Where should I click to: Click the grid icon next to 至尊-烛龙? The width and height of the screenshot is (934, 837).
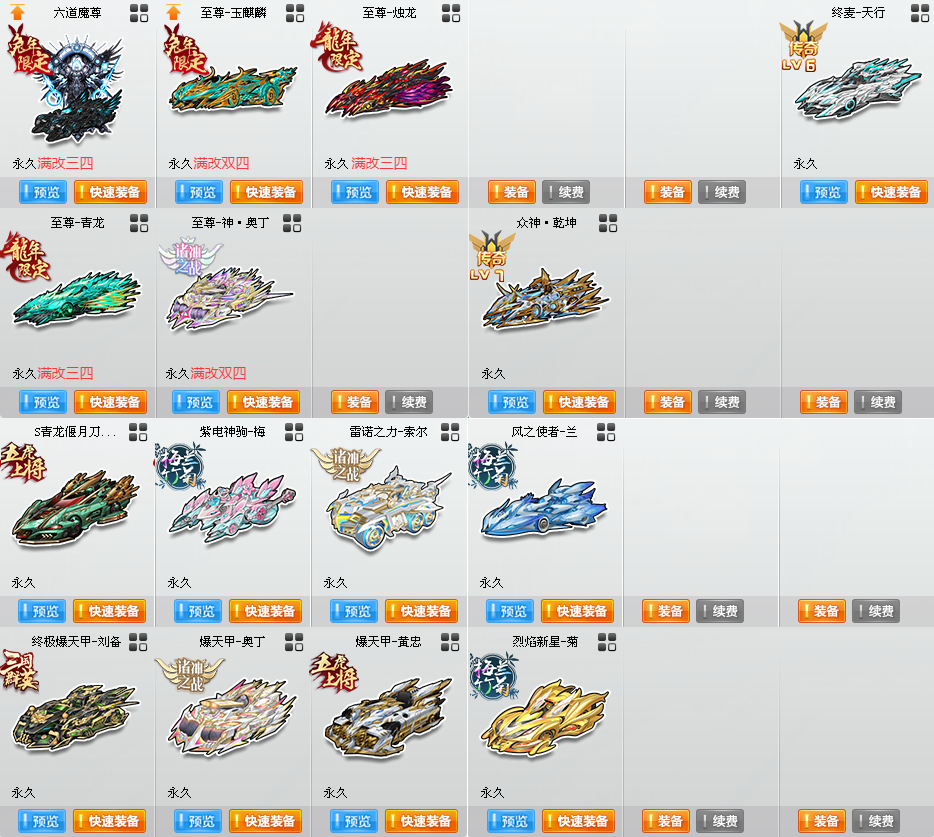pyautogui.click(x=451, y=13)
